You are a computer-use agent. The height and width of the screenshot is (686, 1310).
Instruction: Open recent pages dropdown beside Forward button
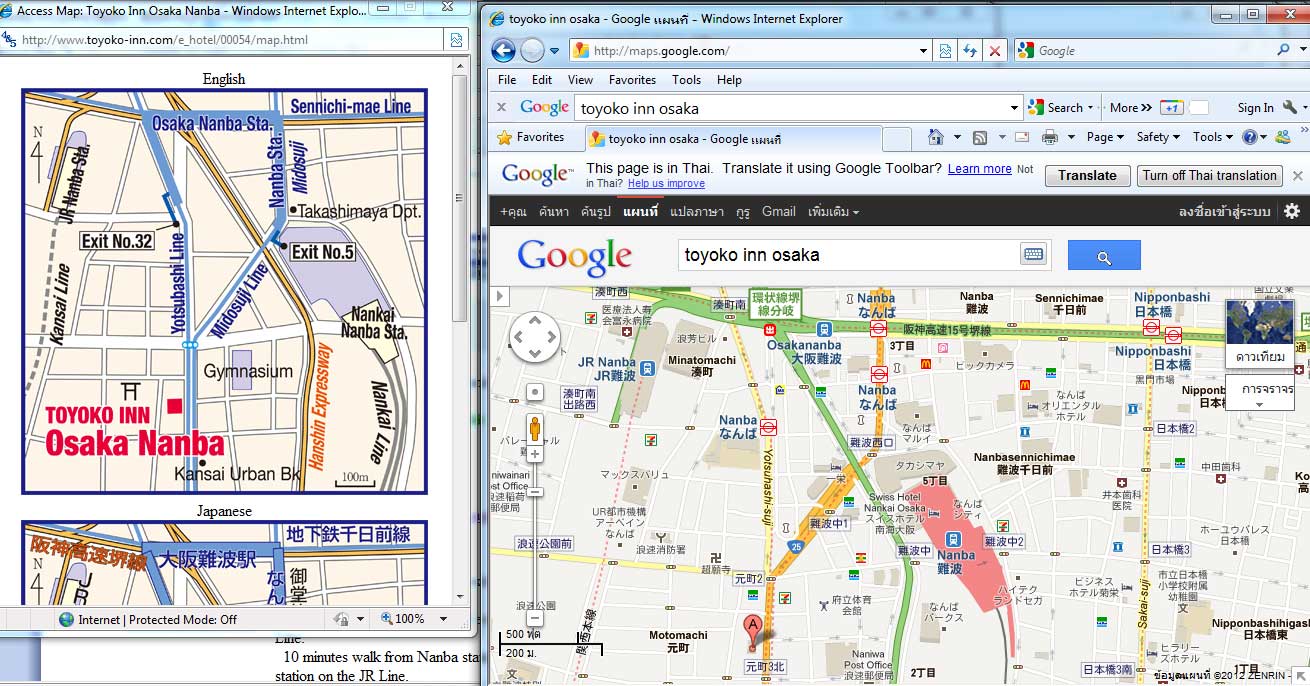point(555,51)
